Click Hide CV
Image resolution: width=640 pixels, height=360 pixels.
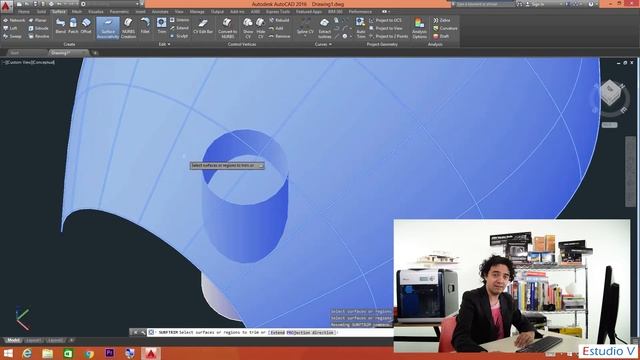260,28
